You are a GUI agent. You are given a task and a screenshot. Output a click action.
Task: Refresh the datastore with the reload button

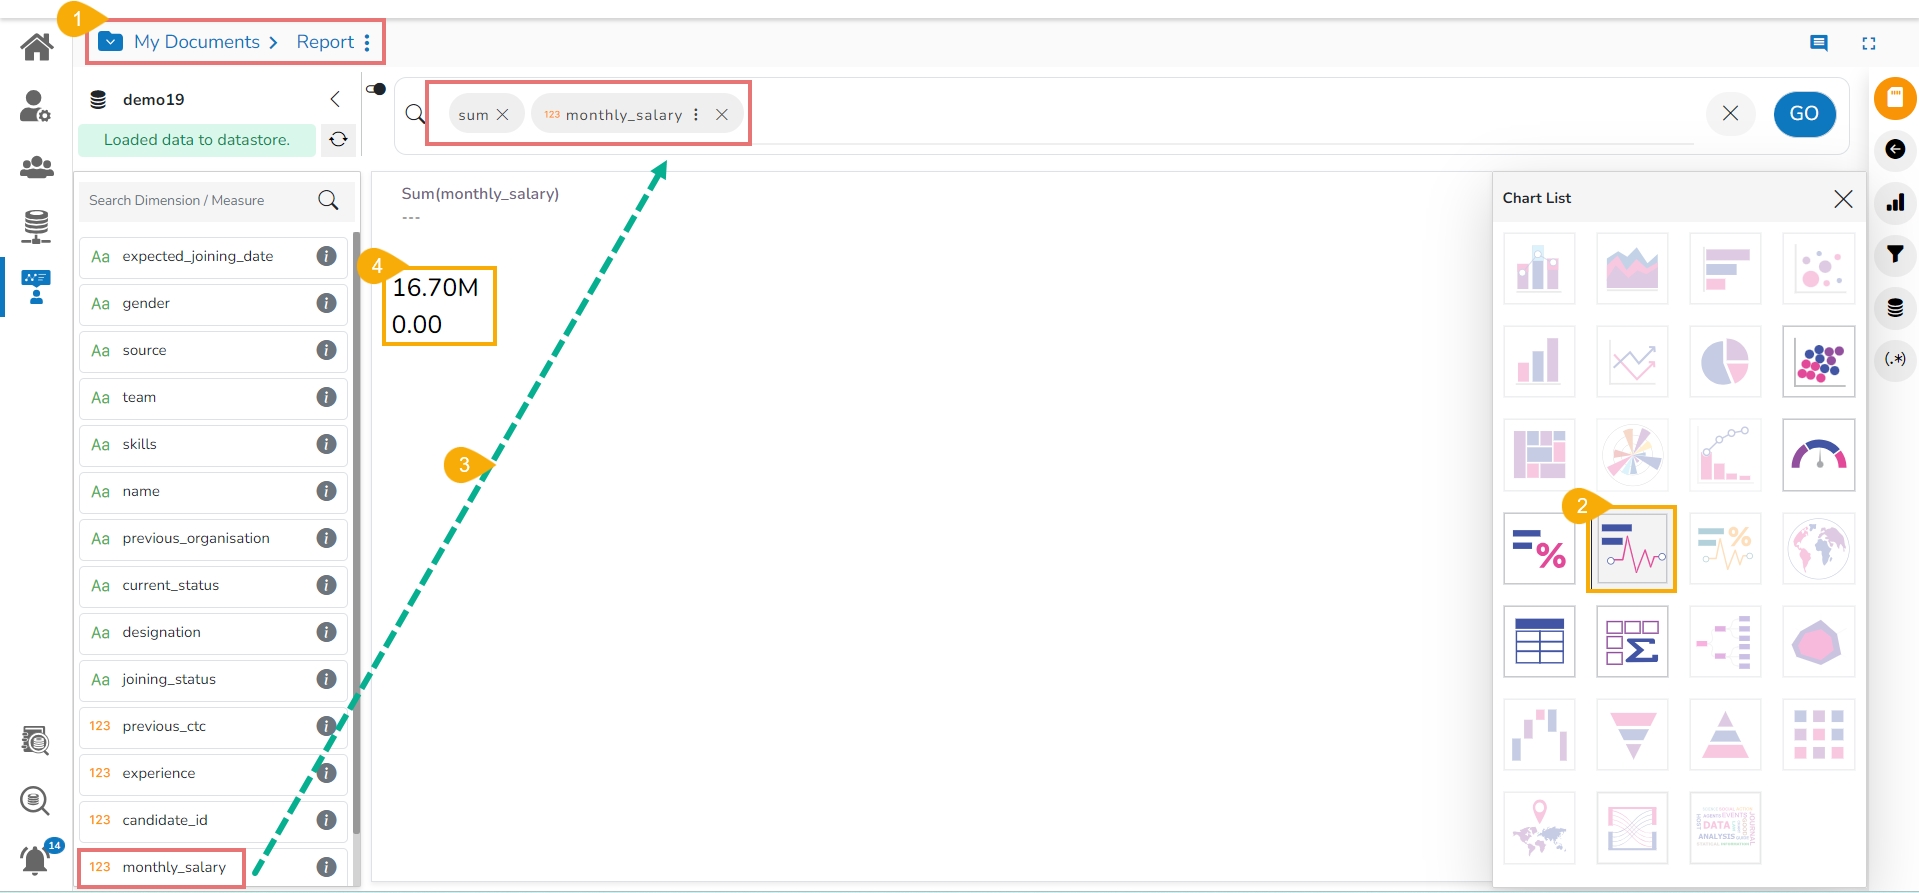tap(339, 140)
